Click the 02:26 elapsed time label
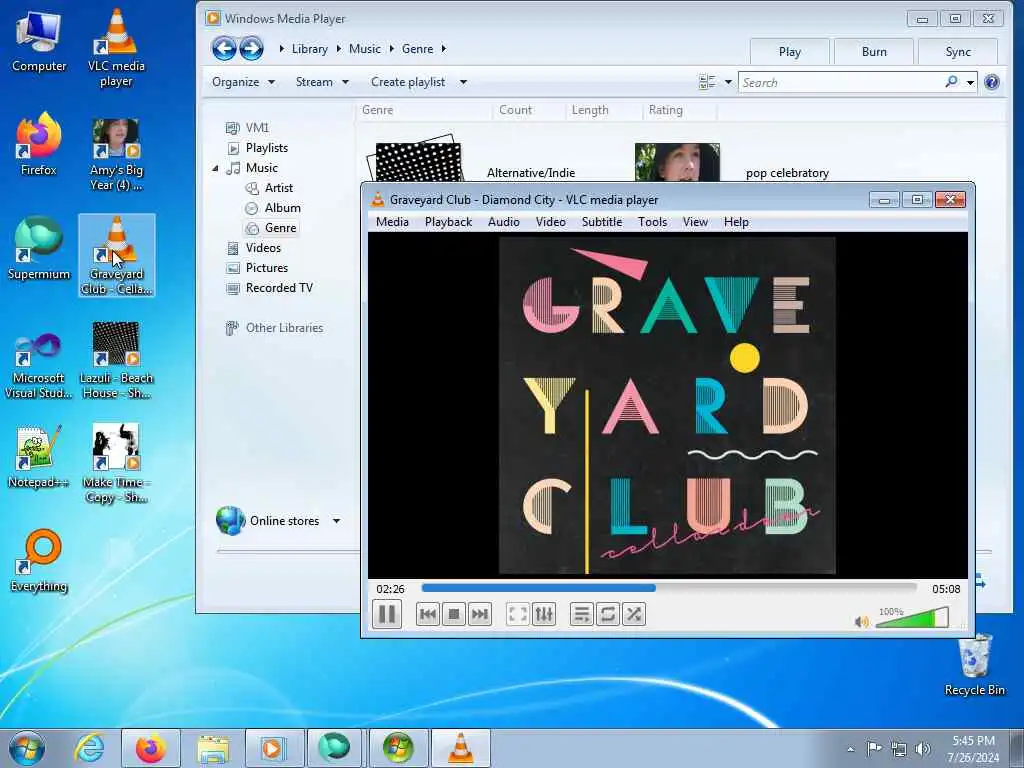The height and width of the screenshot is (768, 1024). point(391,589)
